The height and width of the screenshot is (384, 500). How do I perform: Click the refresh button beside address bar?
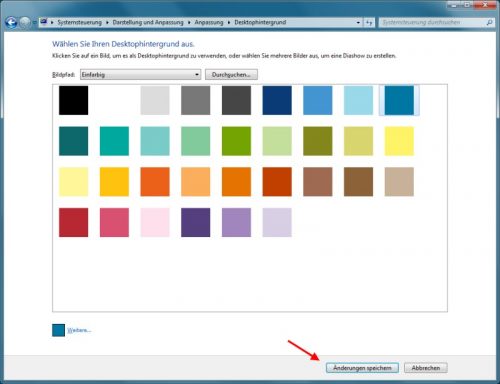click(369, 22)
